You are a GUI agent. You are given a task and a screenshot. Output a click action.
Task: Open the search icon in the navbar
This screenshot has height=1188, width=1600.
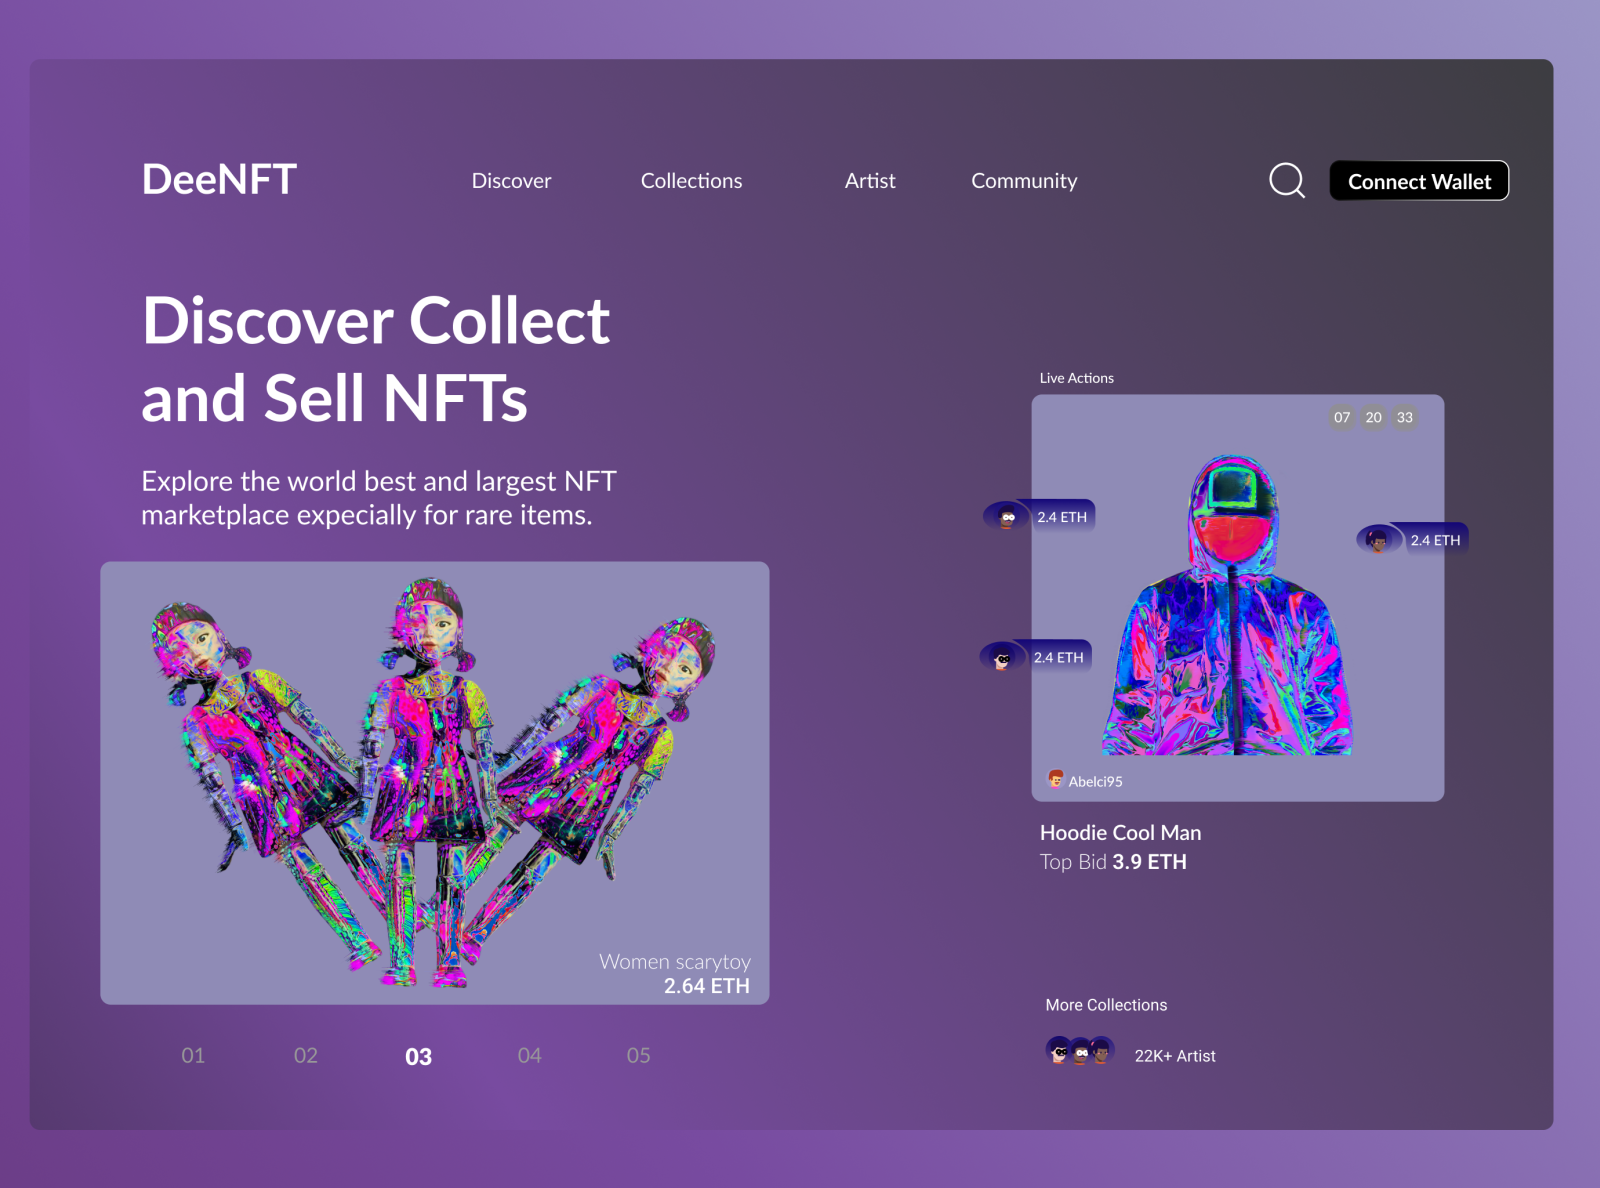click(x=1288, y=181)
